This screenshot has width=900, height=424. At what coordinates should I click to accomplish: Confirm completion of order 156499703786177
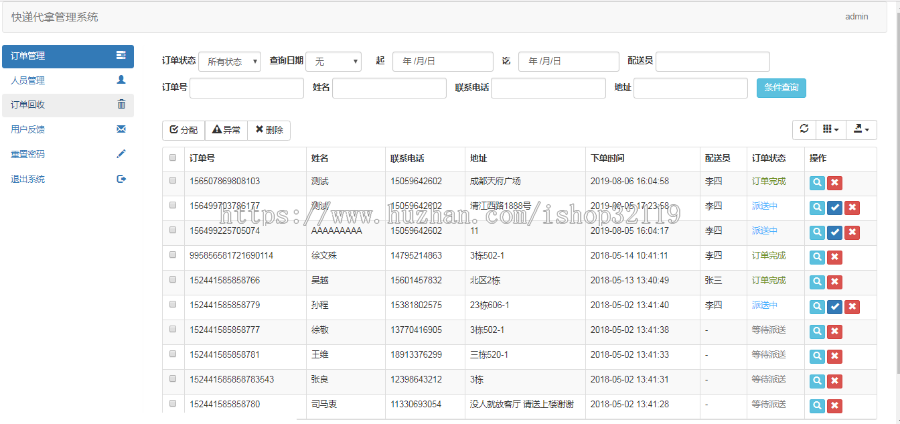(x=835, y=207)
